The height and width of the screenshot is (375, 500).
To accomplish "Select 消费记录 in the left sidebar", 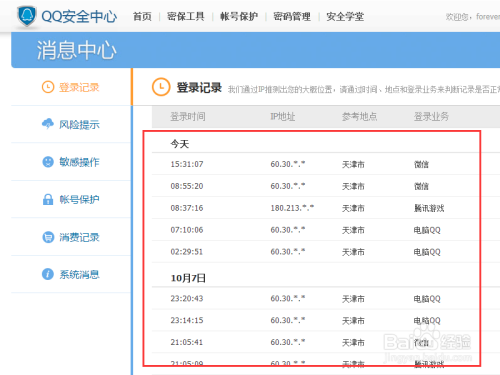I will (79, 237).
